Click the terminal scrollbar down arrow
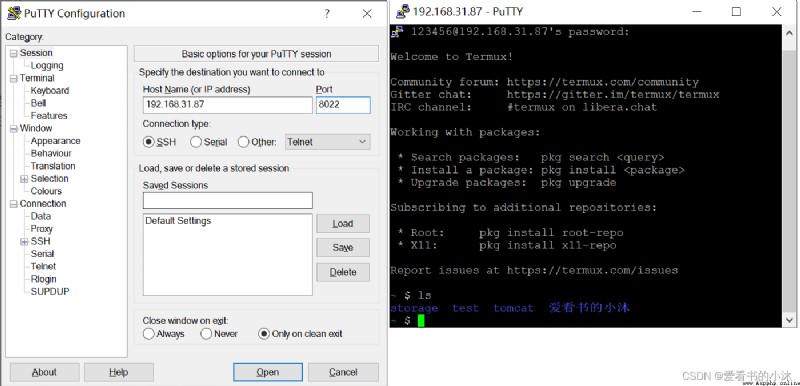The height and width of the screenshot is (386, 800). coord(789,320)
